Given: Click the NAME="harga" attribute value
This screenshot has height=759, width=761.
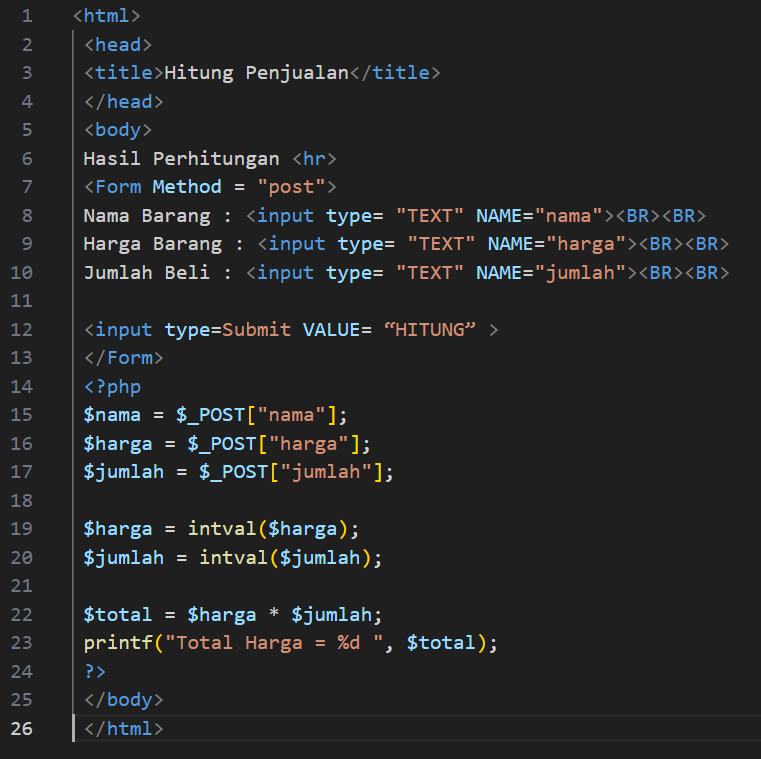Looking at the screenshot, I should pos(591,244).
